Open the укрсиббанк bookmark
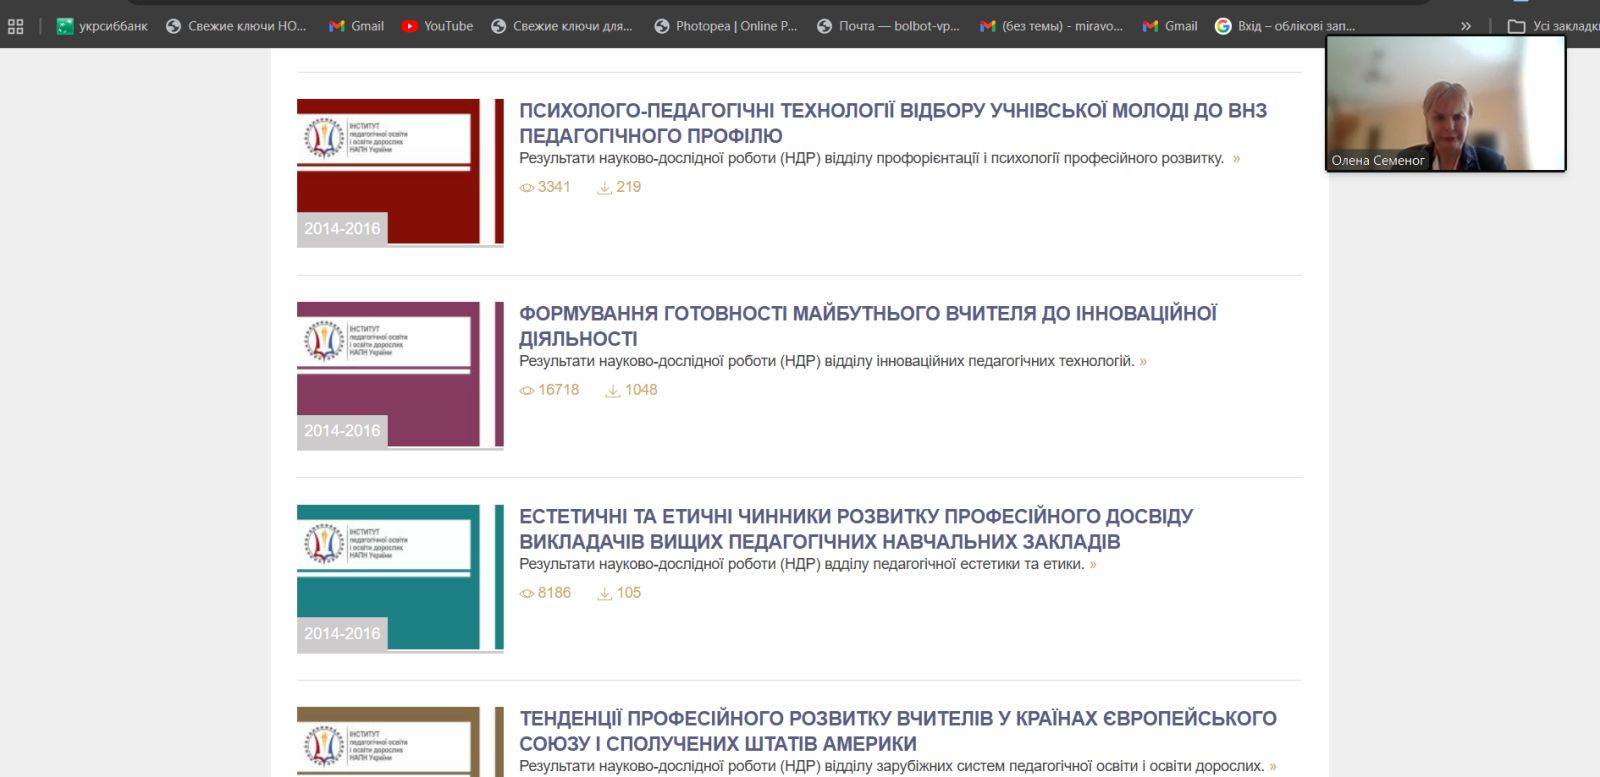The image size is (1600, 777). [102, 26]
